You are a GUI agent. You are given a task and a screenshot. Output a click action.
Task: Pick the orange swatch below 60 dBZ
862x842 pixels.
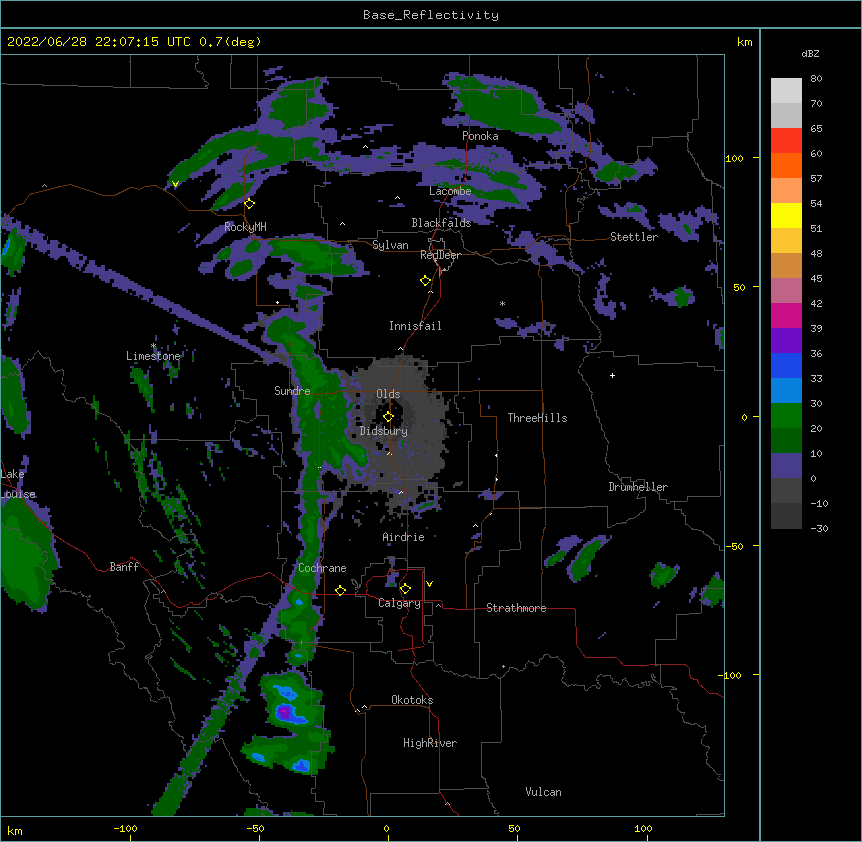click(786, 165)
